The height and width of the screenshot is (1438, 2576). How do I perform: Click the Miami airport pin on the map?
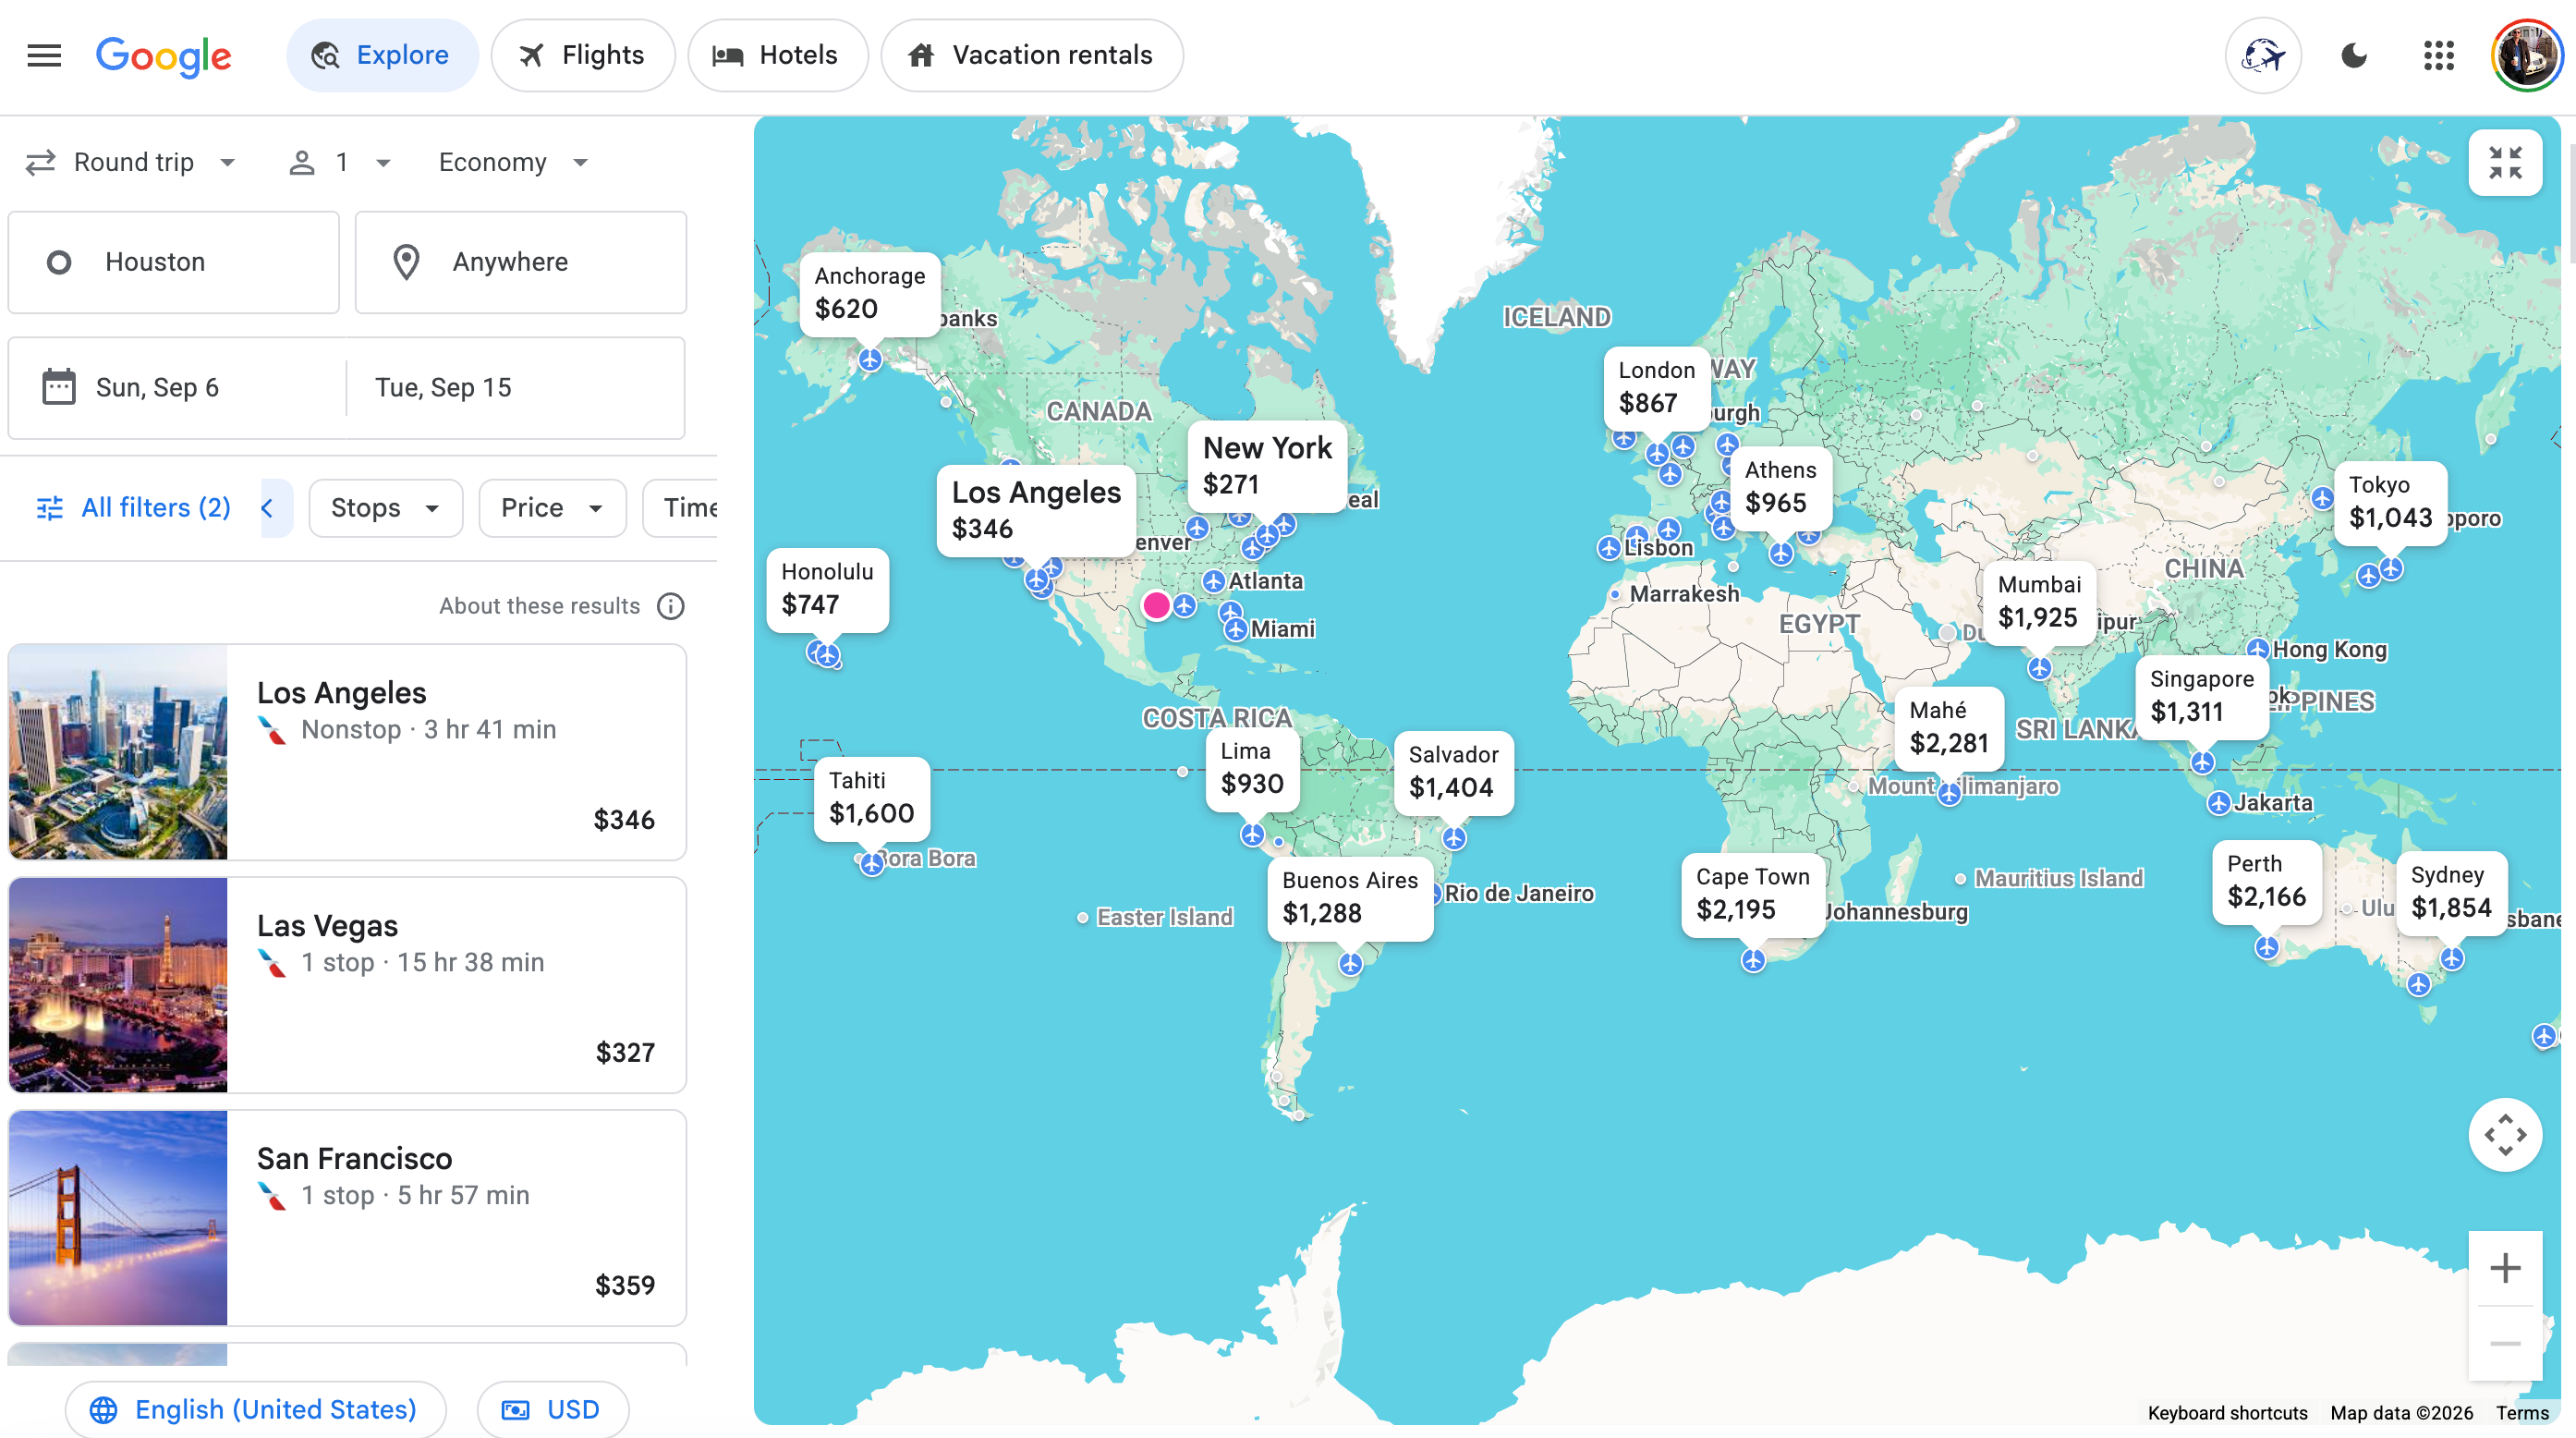tap(1236, 629)
